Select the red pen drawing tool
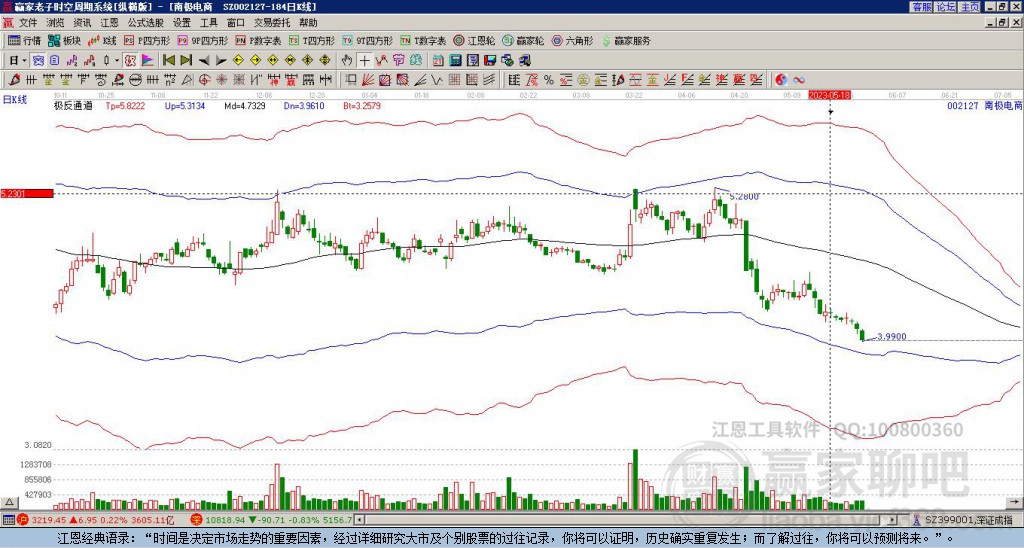 [13, 80]
